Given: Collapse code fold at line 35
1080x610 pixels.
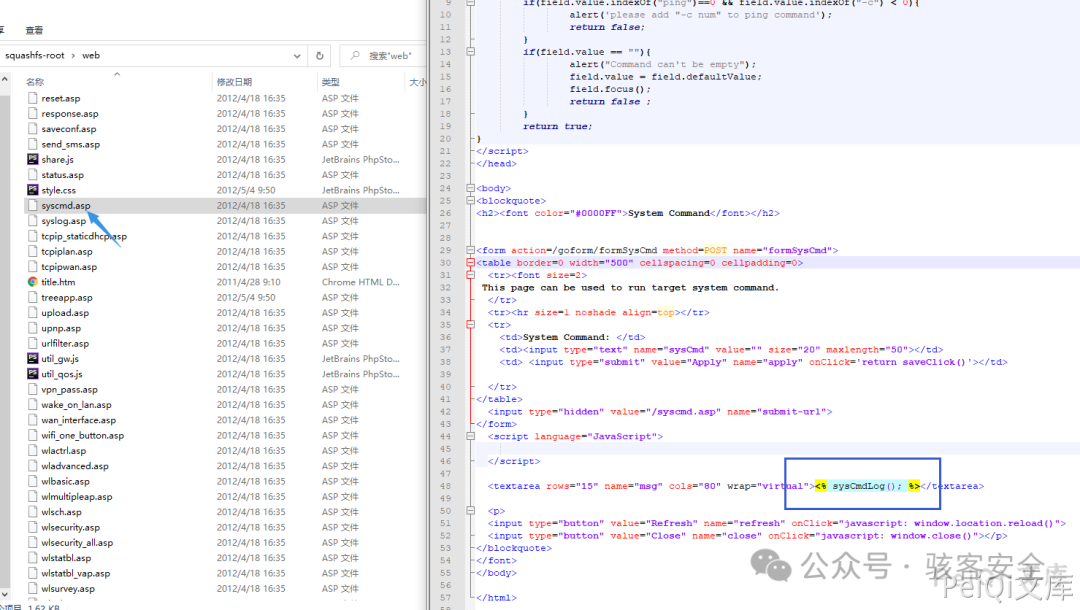Looking at the screenshot, I should (x=470, y=324).
